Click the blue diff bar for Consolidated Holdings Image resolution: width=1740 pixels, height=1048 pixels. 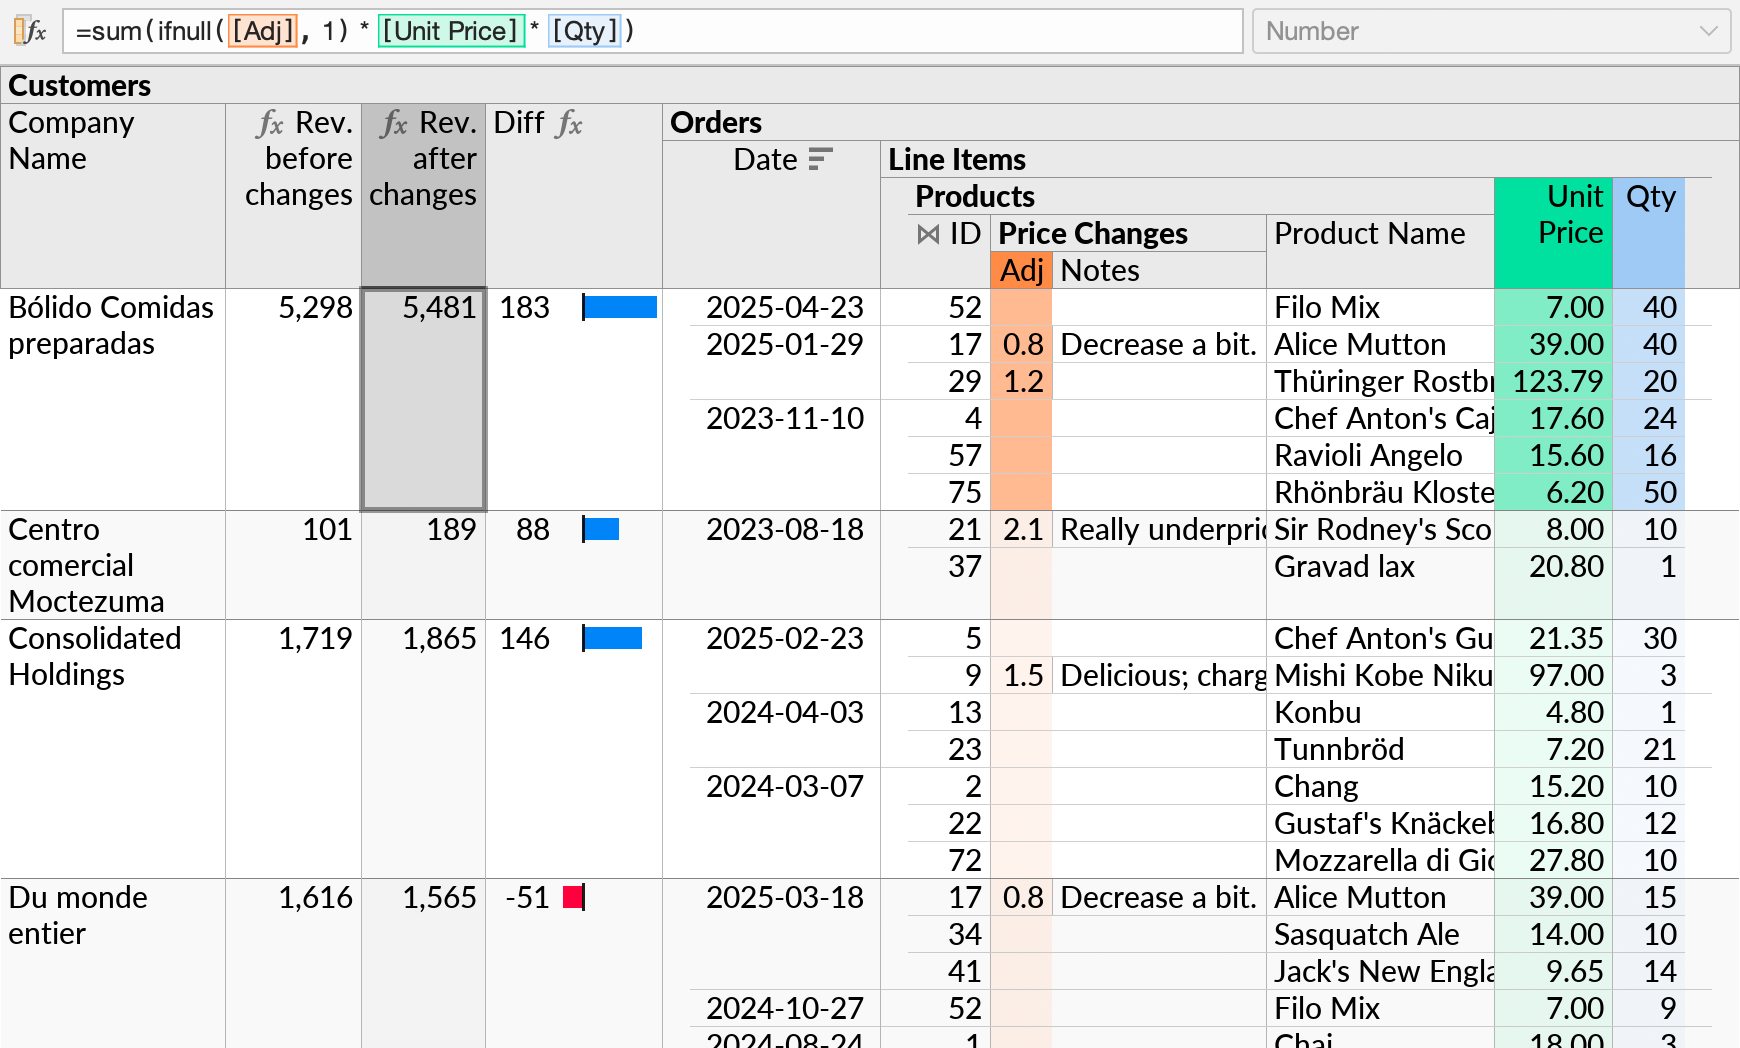point(612,638)
